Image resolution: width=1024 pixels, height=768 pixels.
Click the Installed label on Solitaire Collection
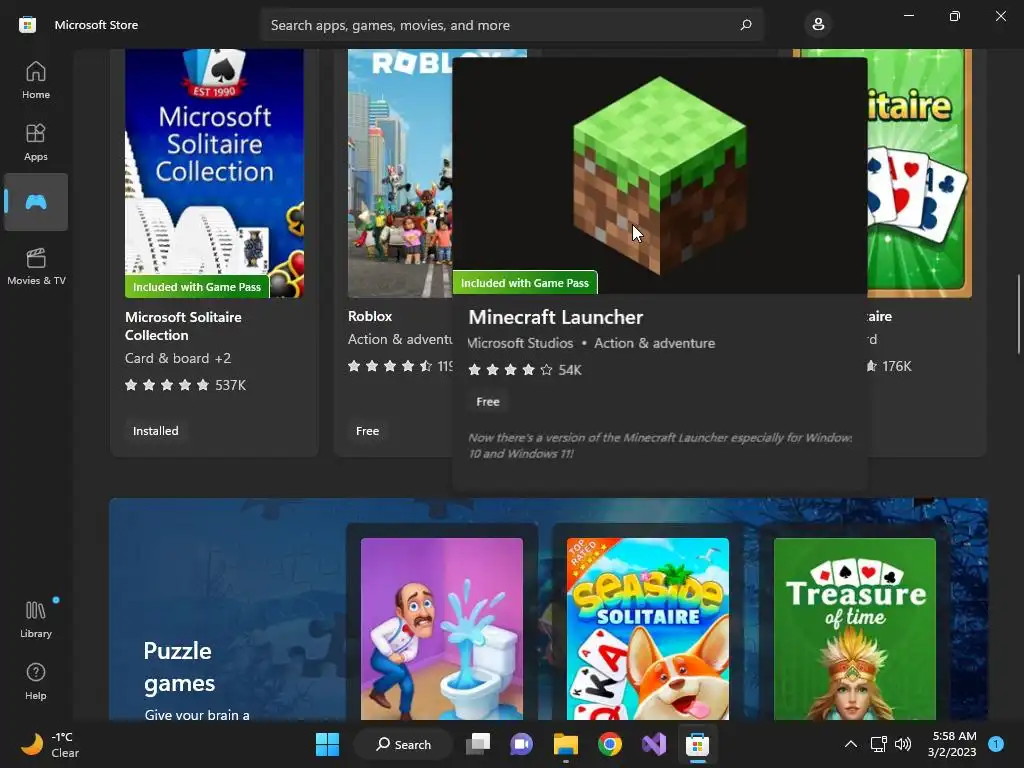point(155,431)
